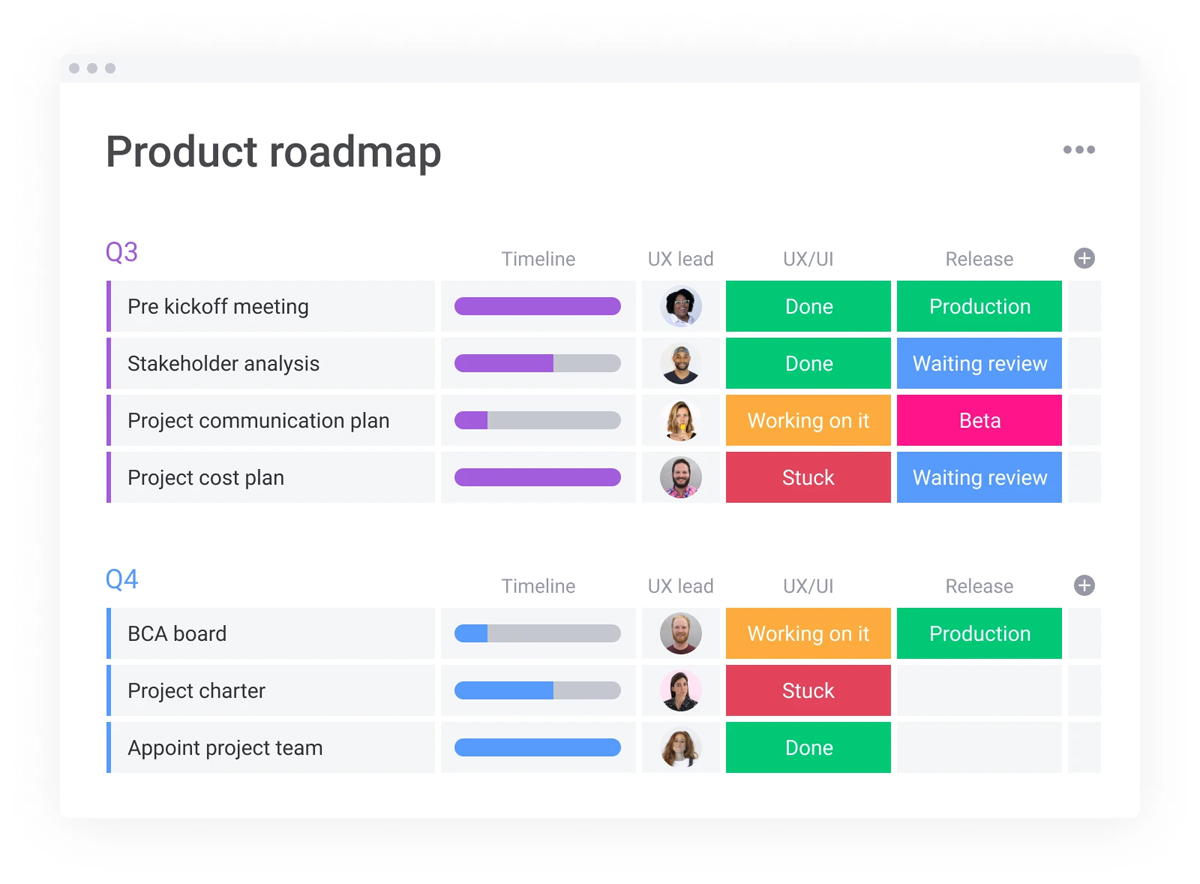Click the Working on it status for BCA board
This screenshot has height=884, width=1200.
pyautogui.click(x=808, y=633)
